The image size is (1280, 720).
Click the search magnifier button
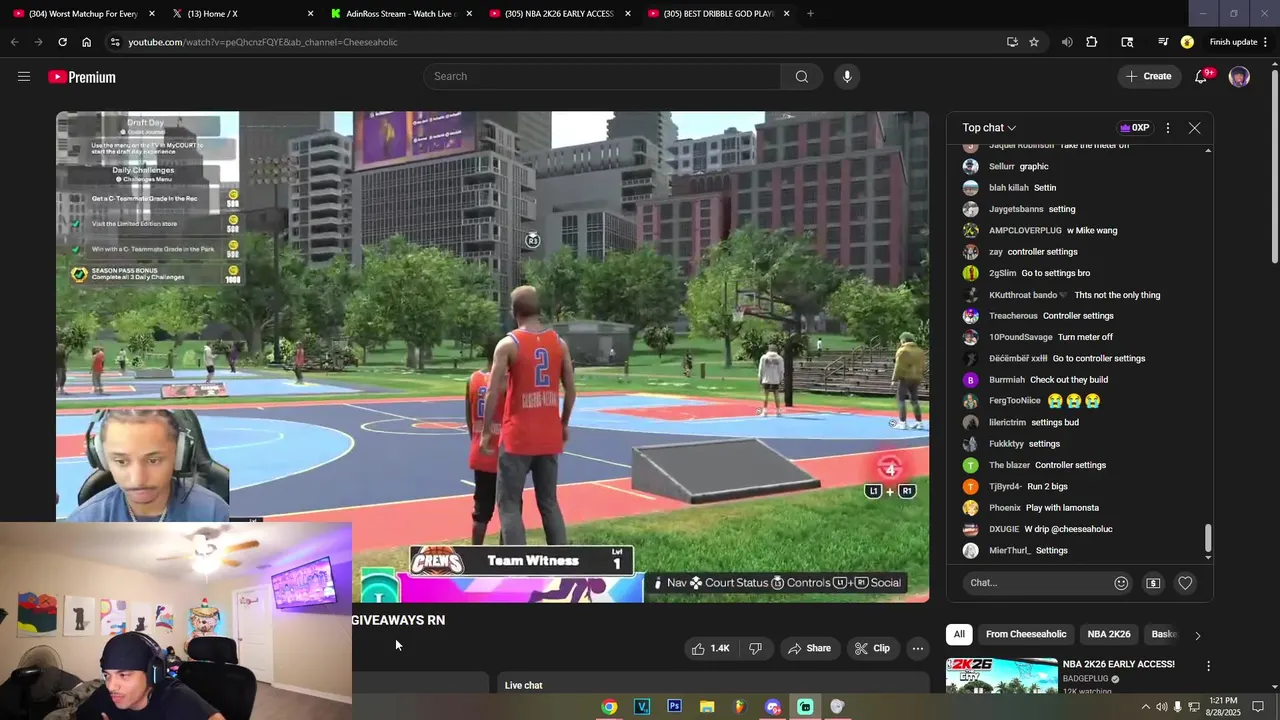tap(801, 77)
